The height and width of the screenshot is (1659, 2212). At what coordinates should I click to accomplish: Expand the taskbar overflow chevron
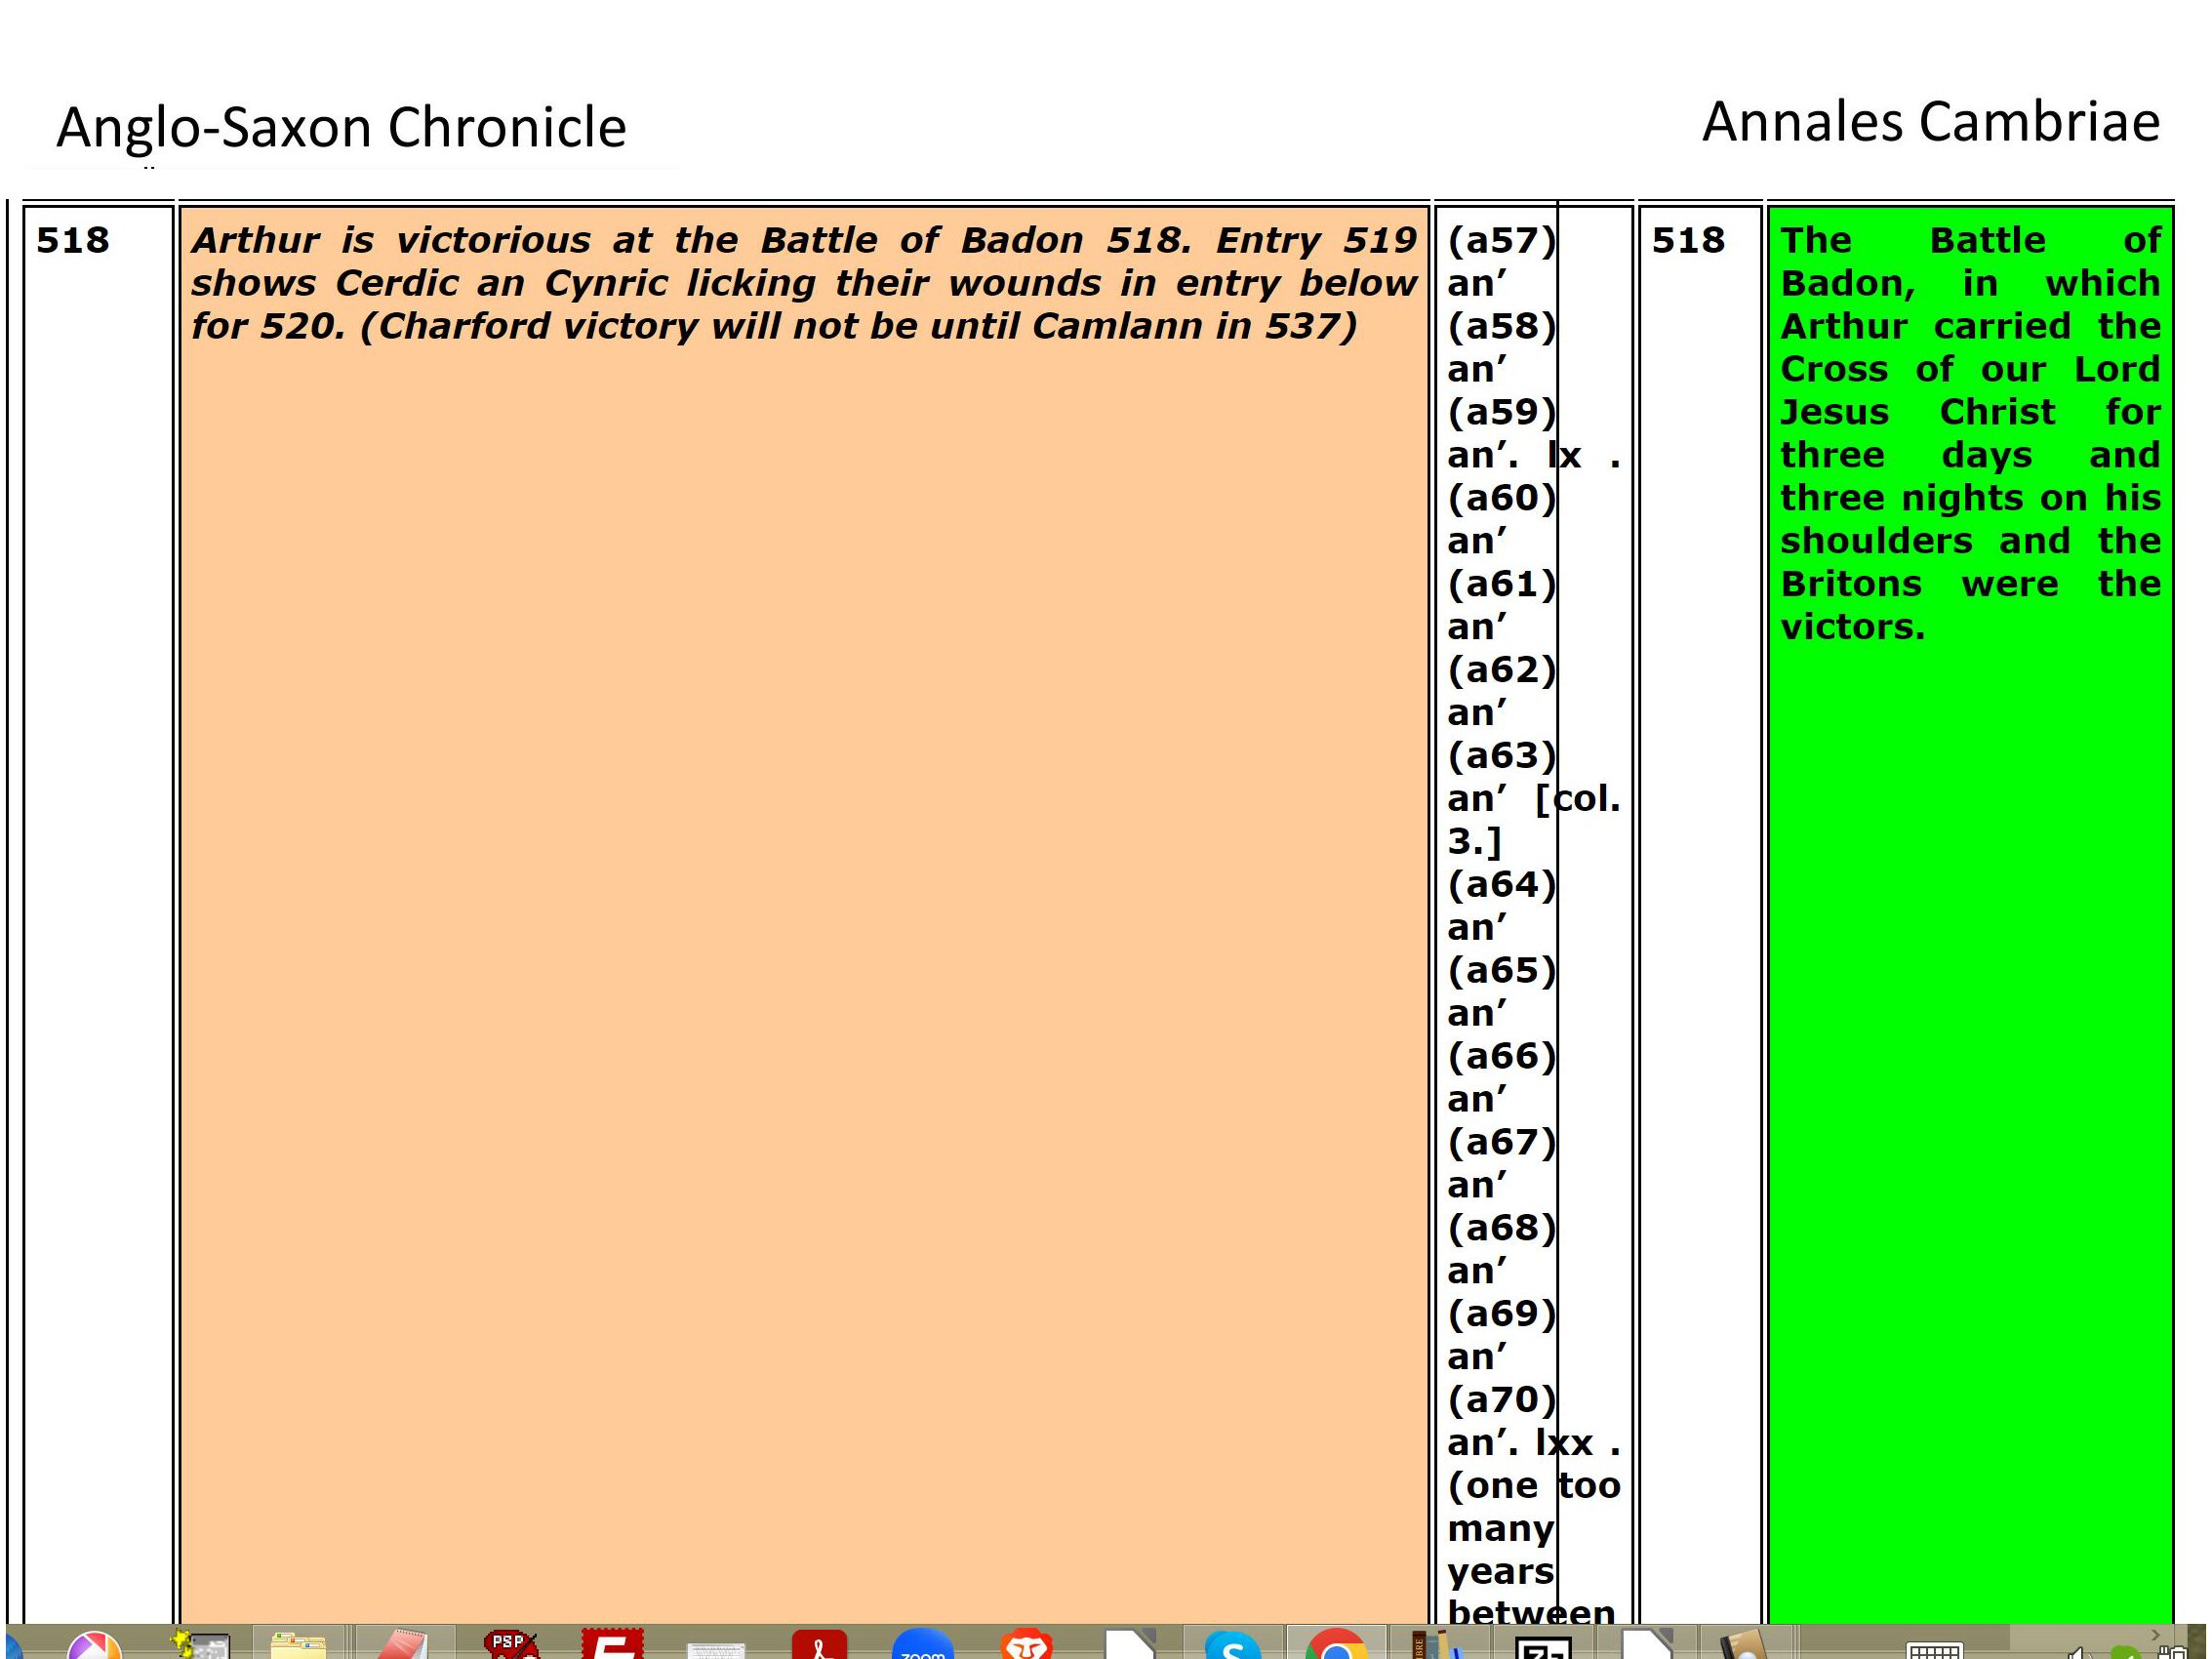pyautogui.click(x=2155, y=1635)
